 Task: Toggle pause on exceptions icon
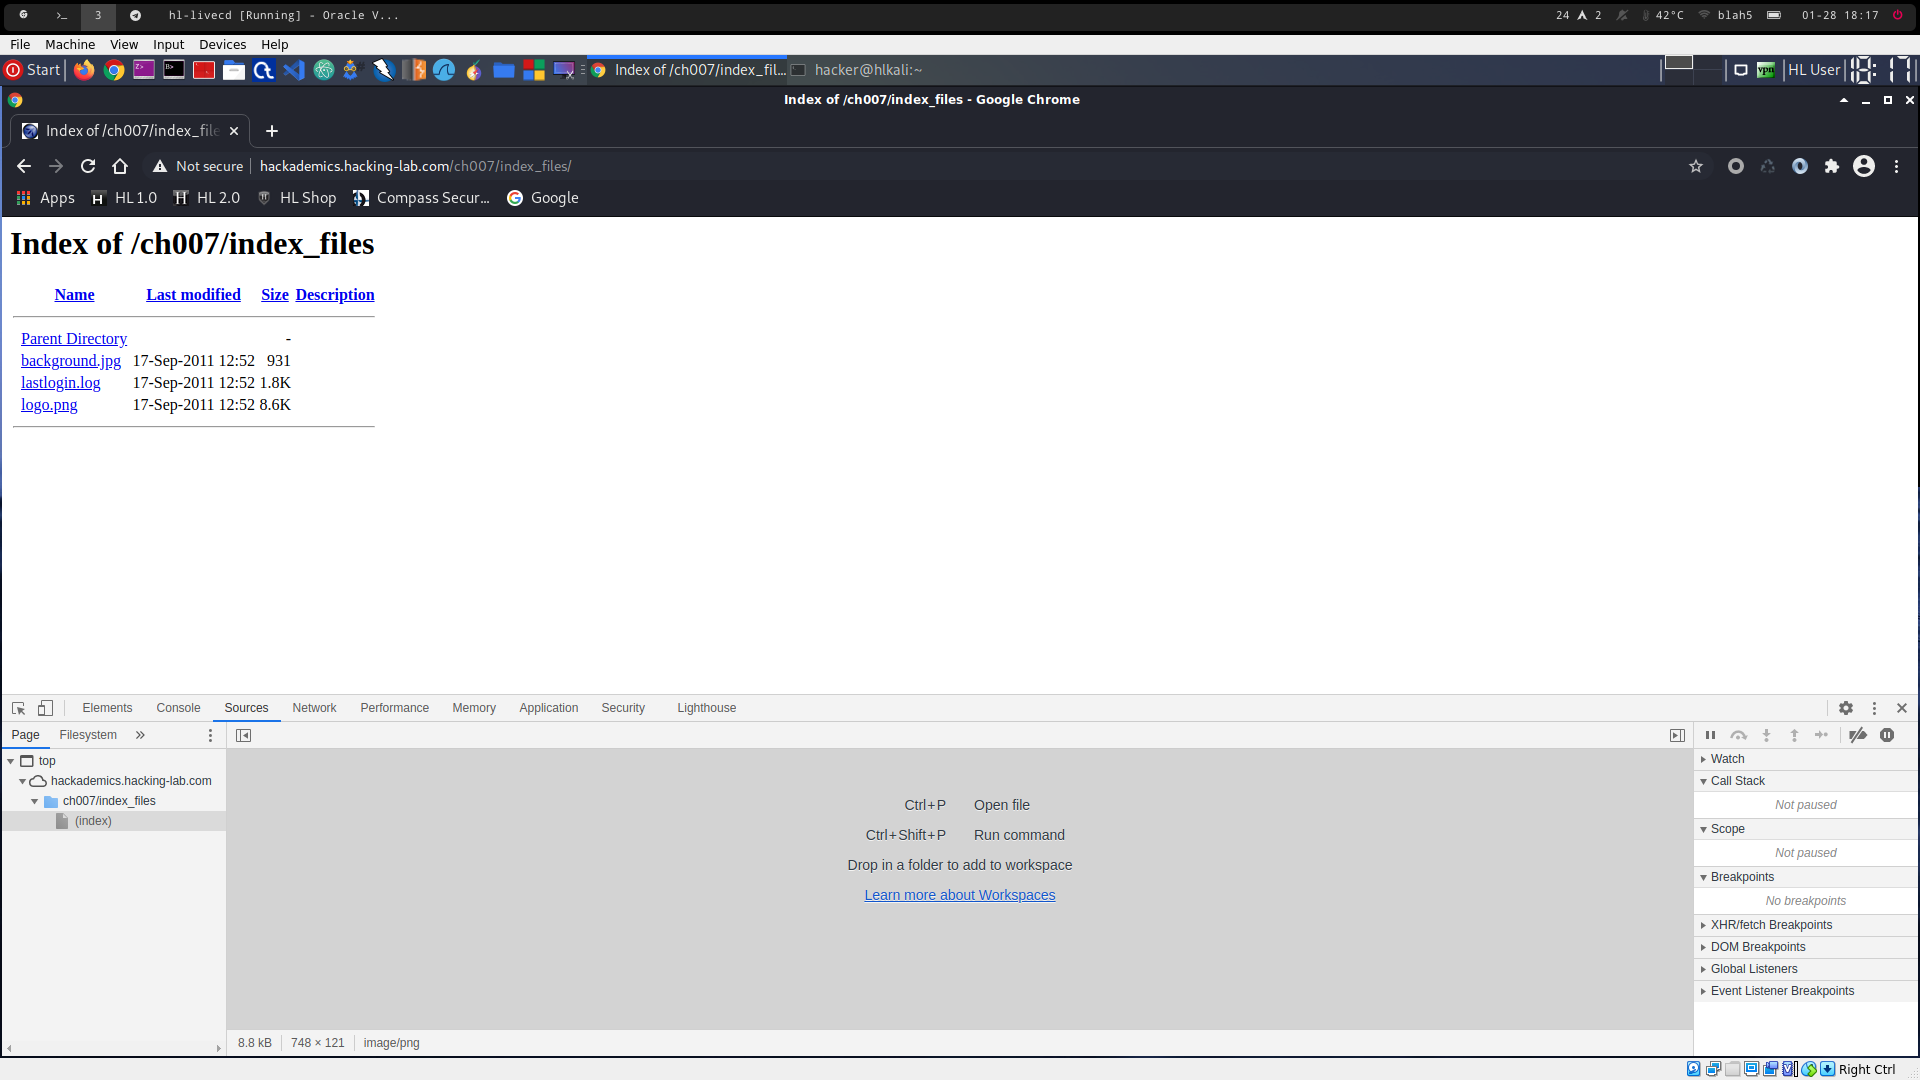pos(1887,735)
